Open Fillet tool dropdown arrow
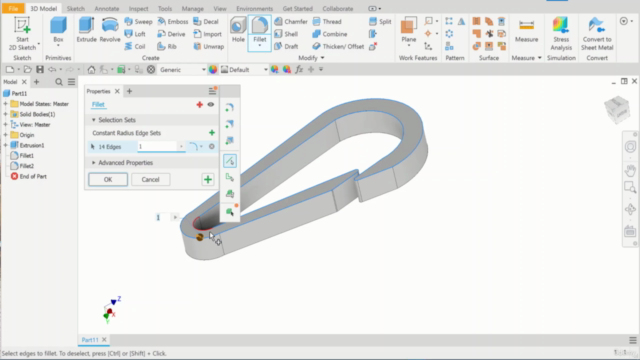Image resolution: width=640 pixels, height=360 pixels. click(260, 46)
